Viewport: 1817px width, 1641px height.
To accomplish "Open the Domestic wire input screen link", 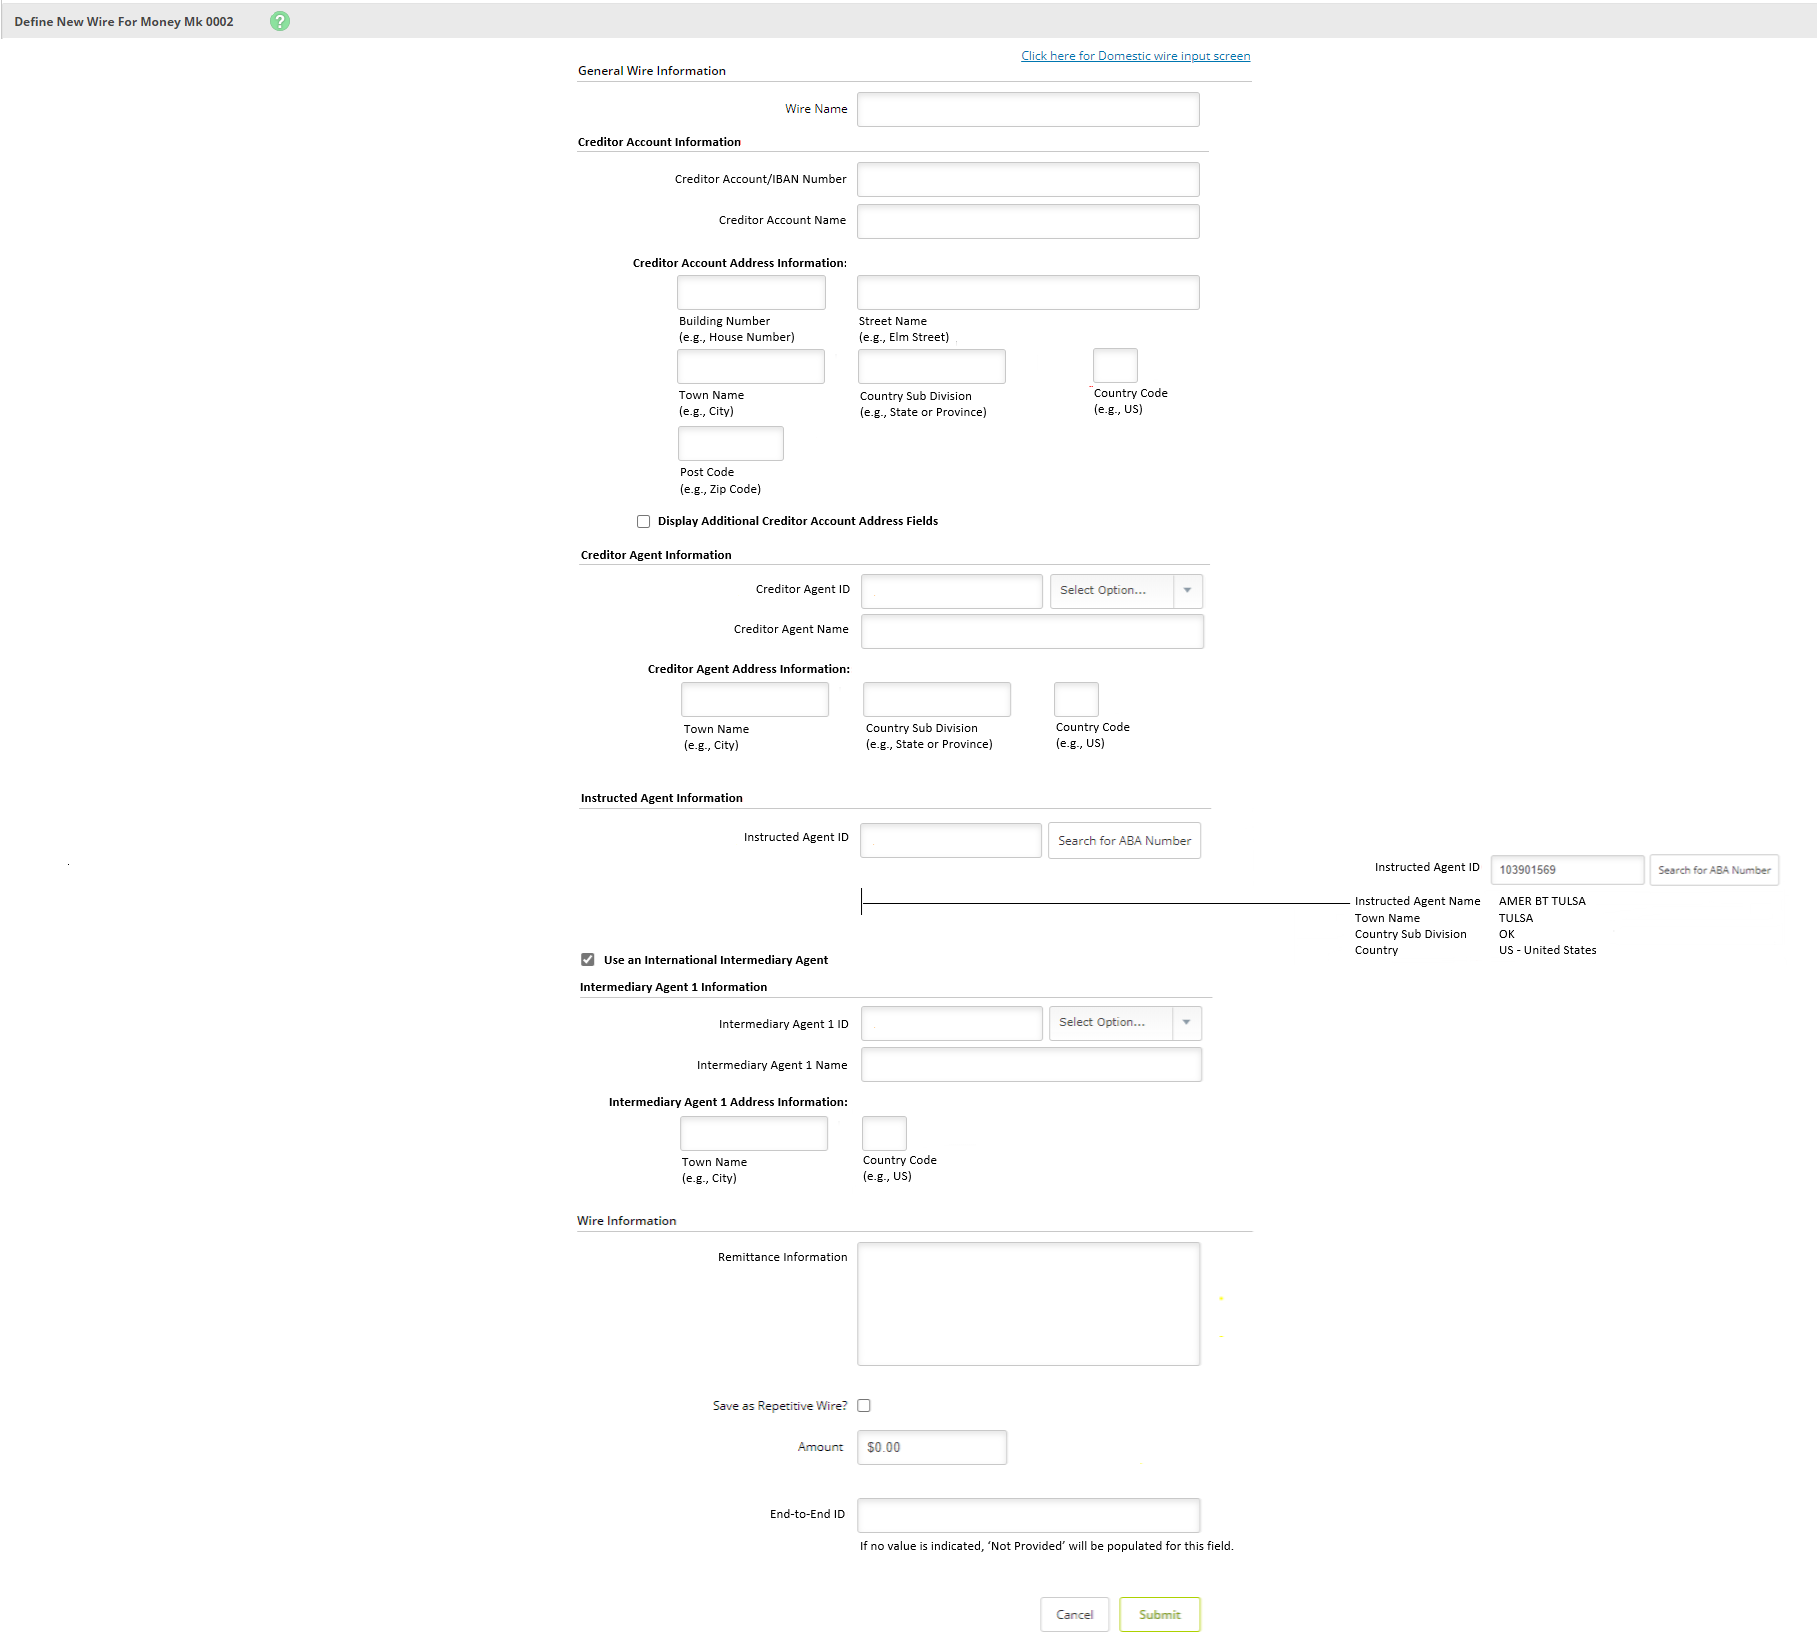I will [x=1134, y=56].
